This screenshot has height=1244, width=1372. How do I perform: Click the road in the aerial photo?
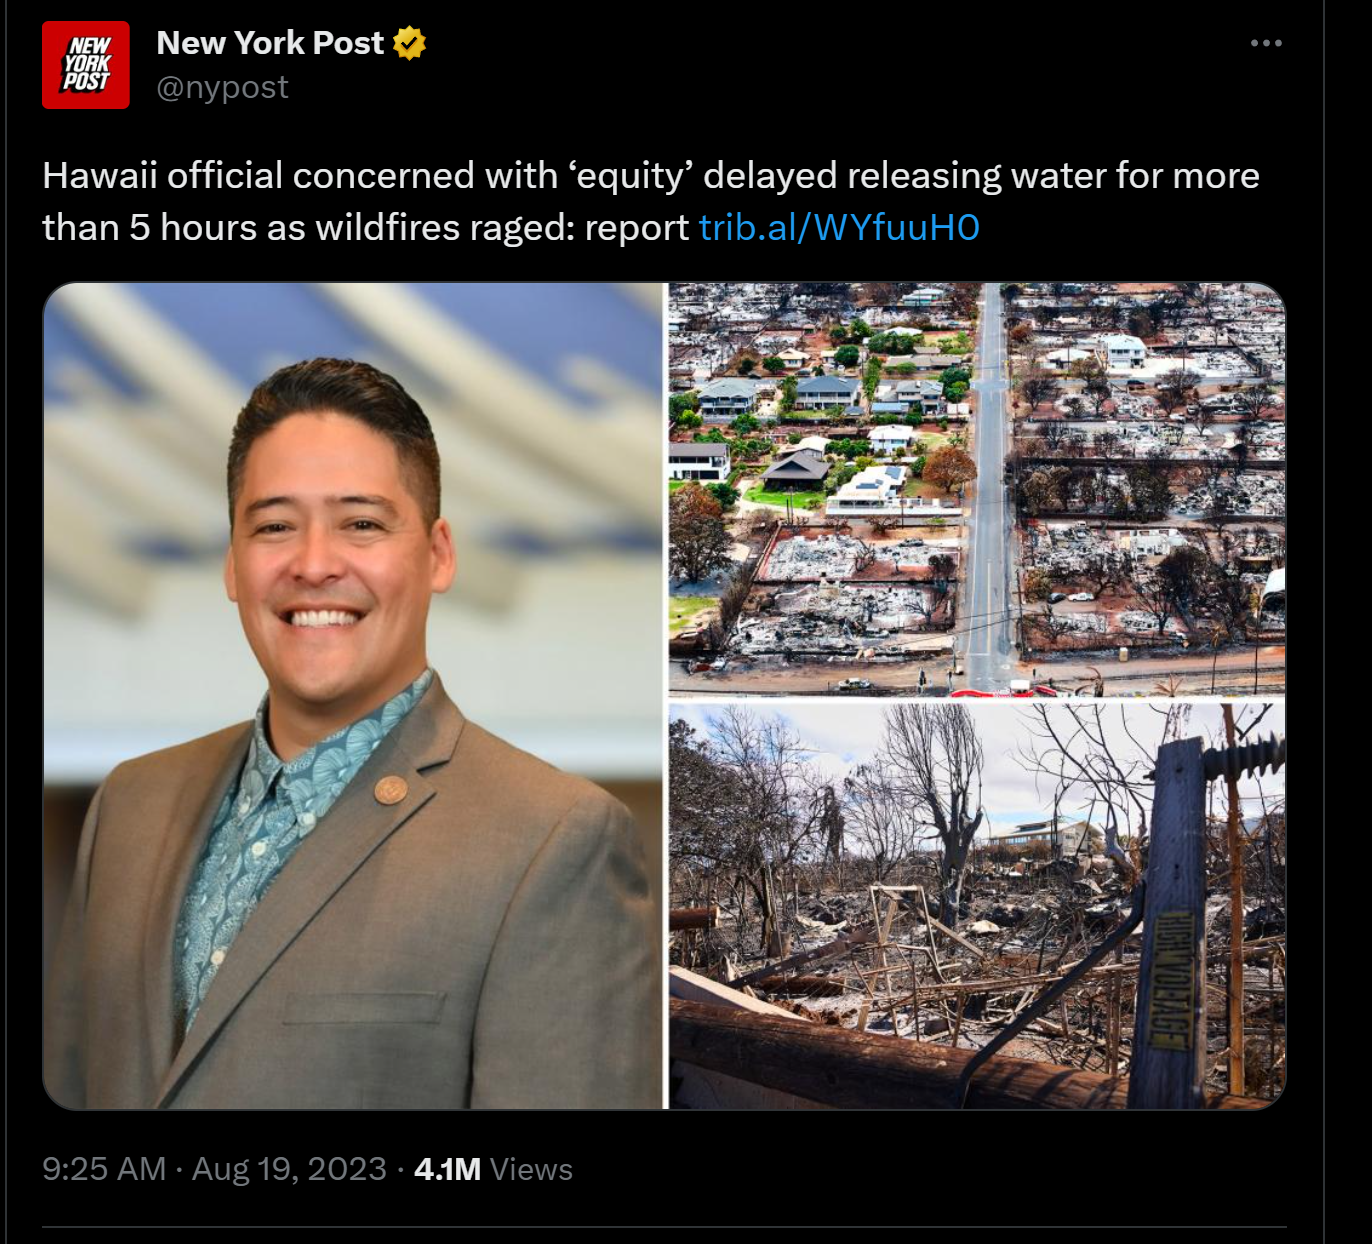pos(990,489)
